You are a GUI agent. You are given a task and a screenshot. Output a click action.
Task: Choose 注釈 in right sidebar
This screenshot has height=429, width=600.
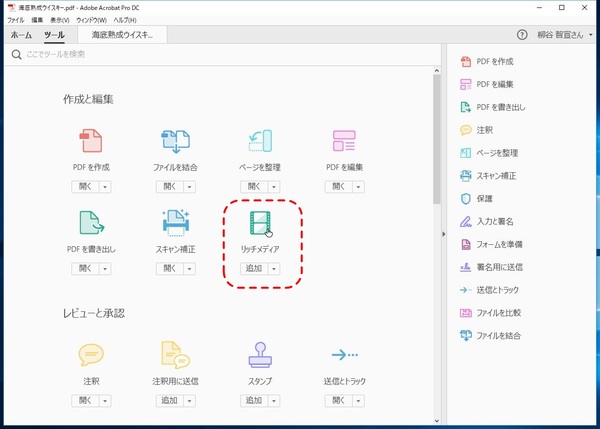coord(476,130)
